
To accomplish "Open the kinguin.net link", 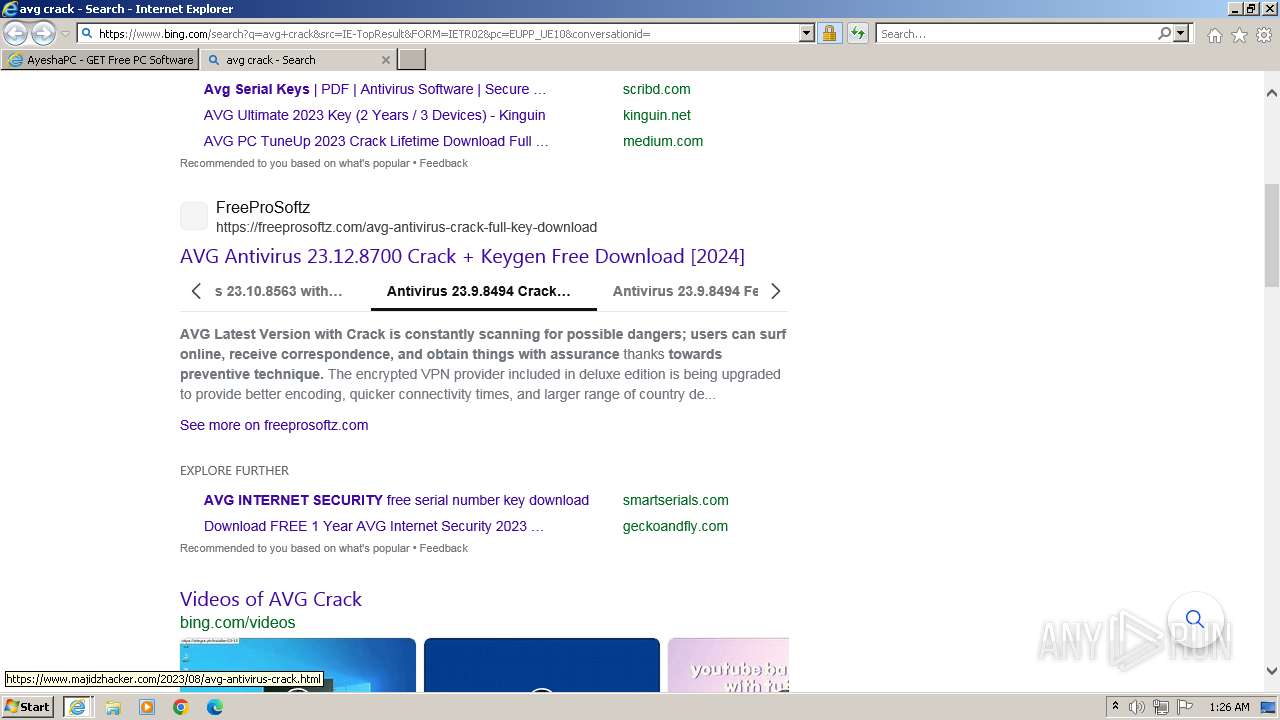I will point(656,115).
